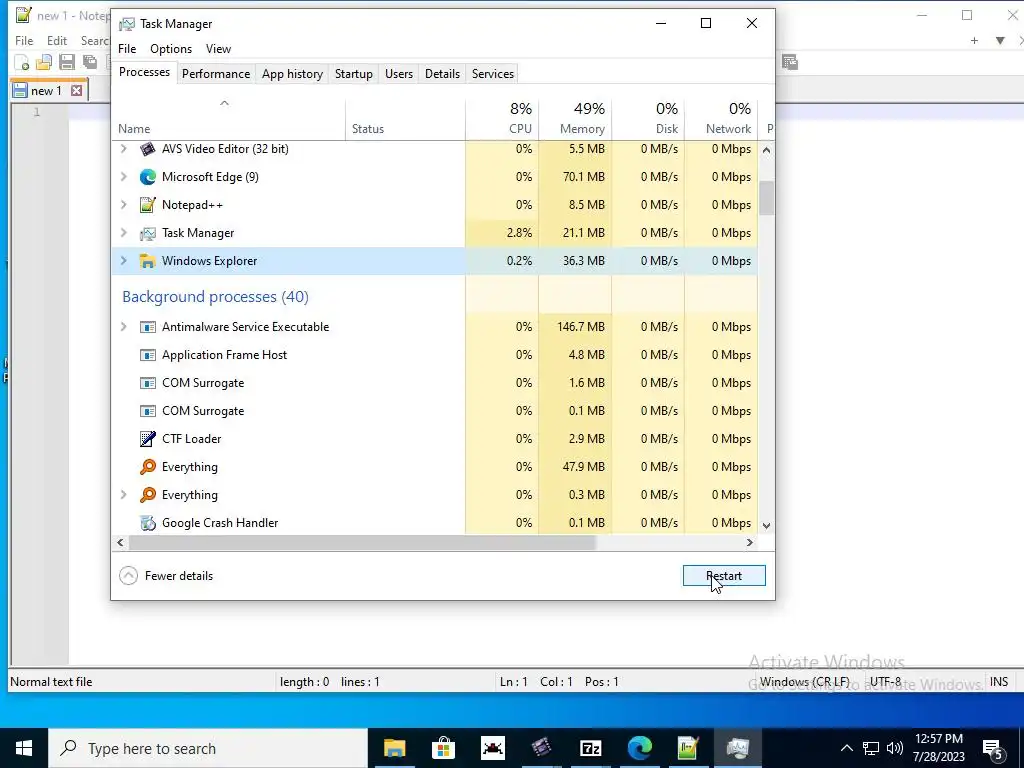Screen dimensions: 1024x768
Task: Click the CTF Loader pen icon
Action: point(148,439)
